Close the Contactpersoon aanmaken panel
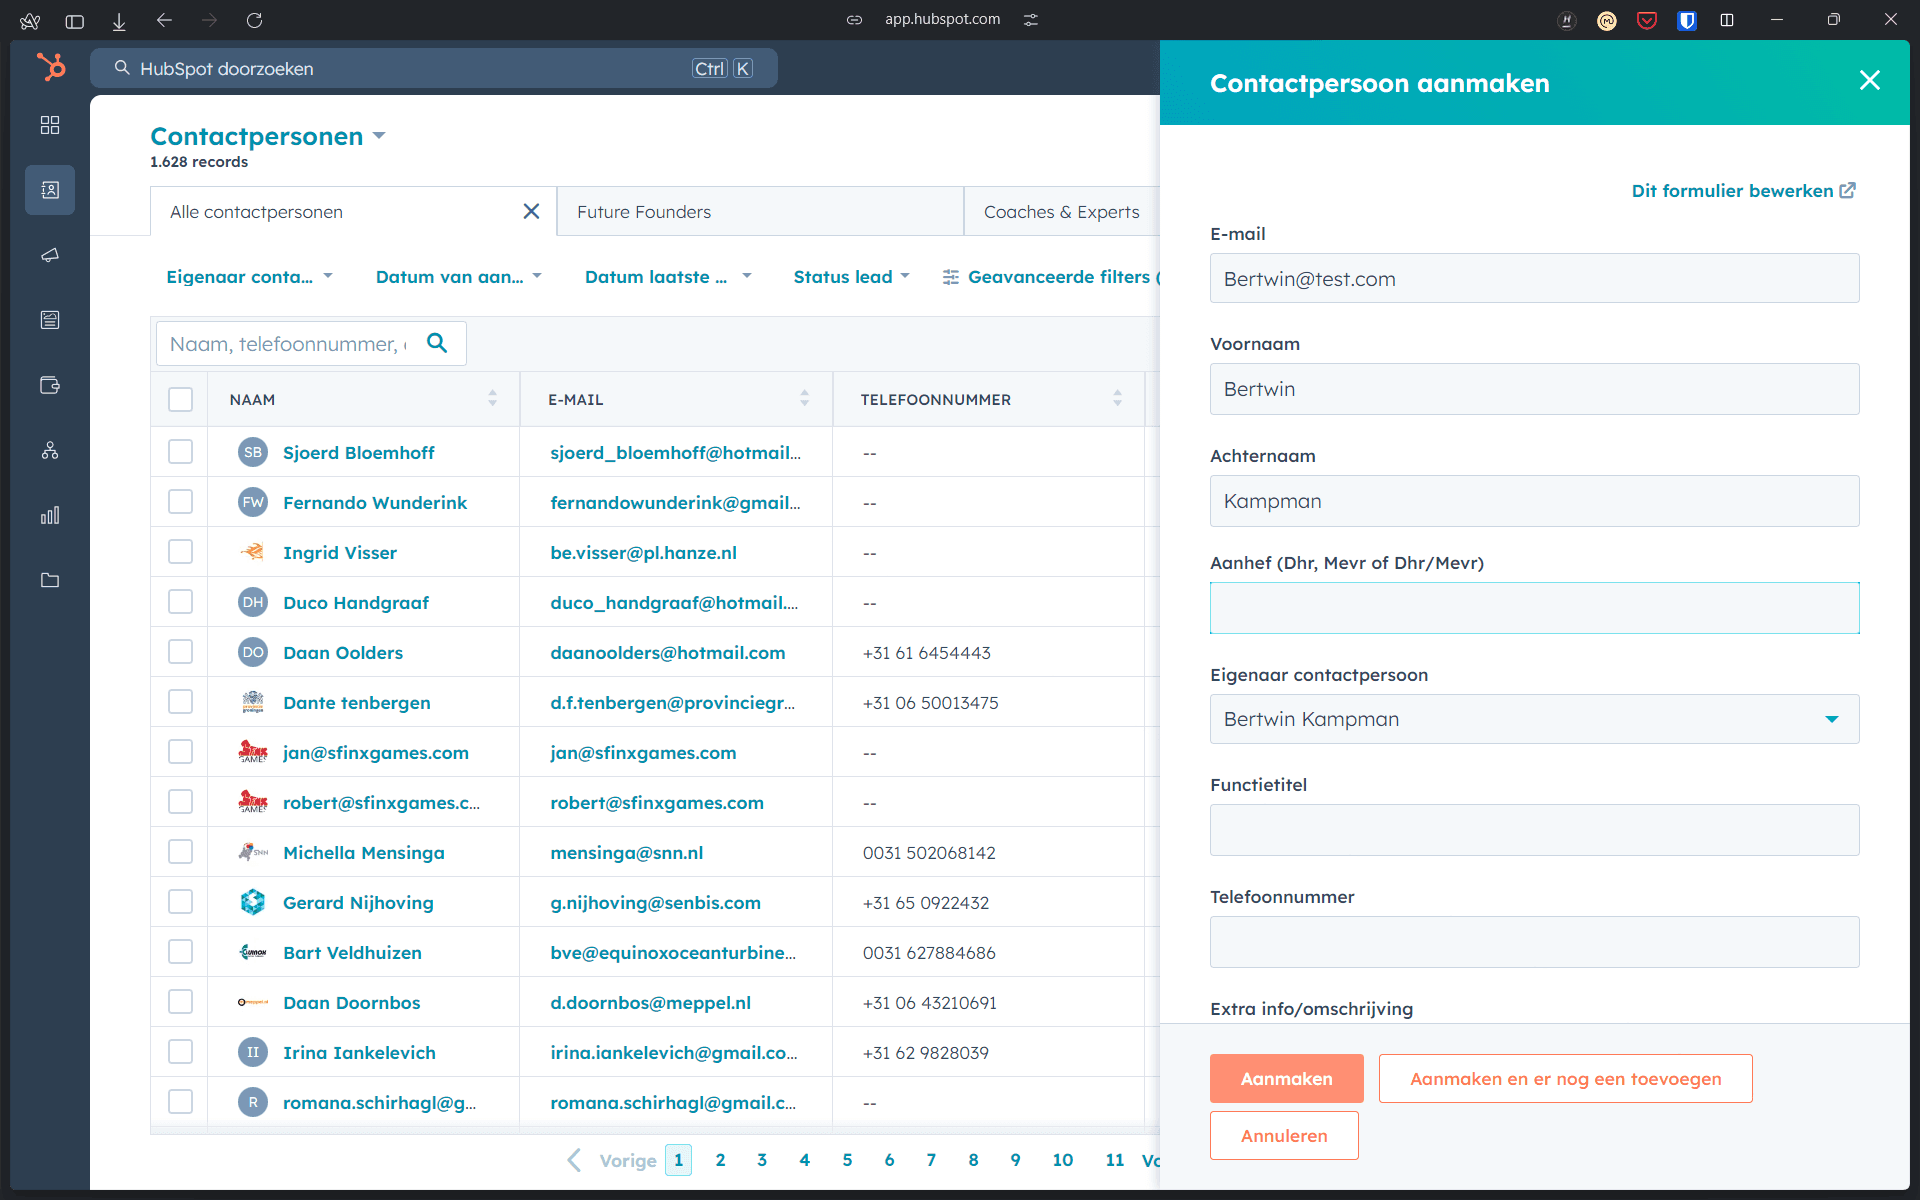This screenshot has width=1920, height=1200. click(1869, 81)
